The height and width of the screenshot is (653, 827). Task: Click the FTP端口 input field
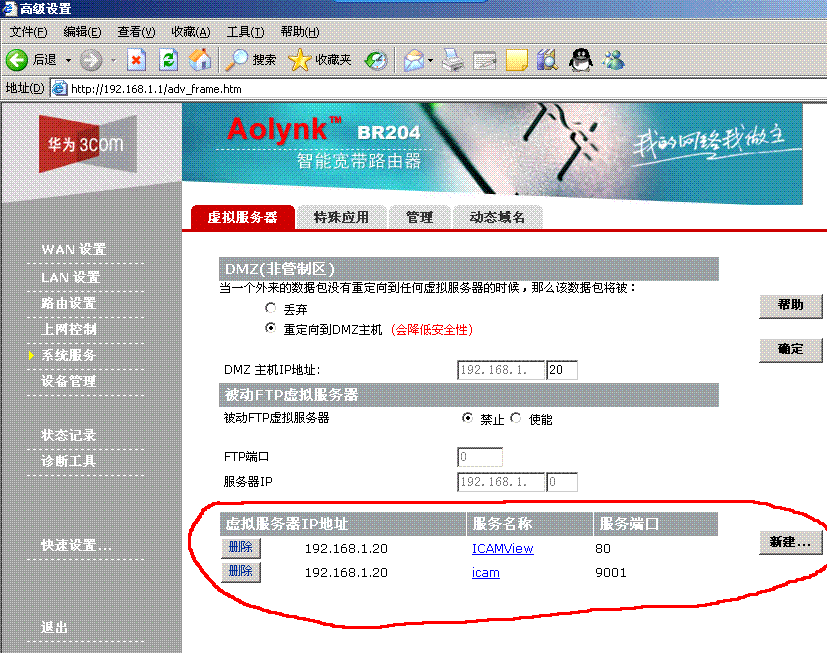480,457
